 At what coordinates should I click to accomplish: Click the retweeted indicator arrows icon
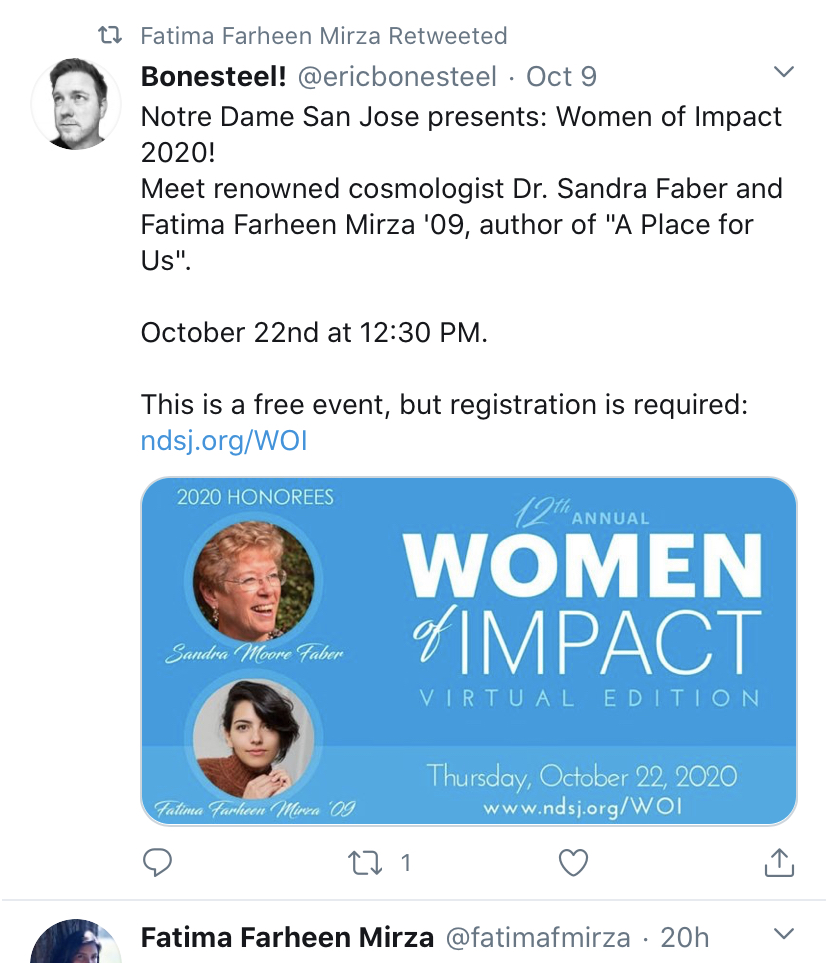110,36
